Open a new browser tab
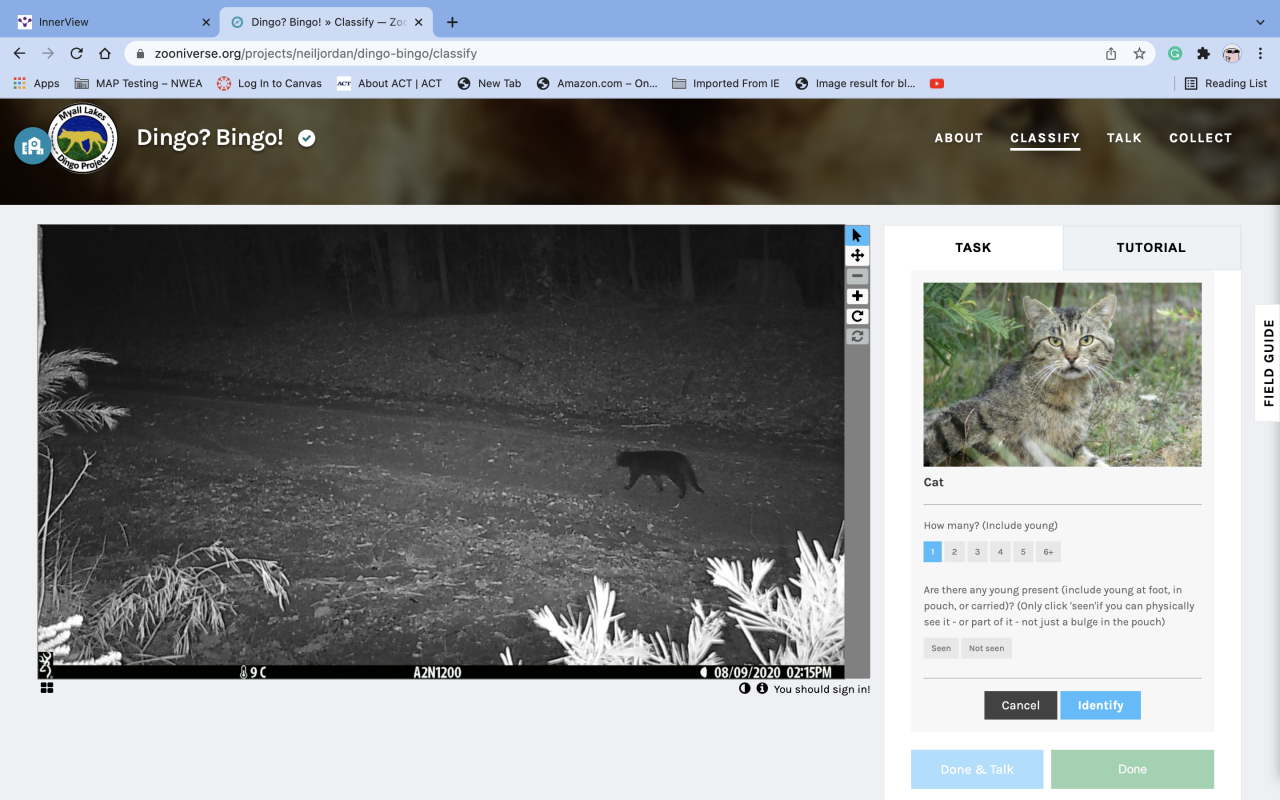This screenshot has width=1280, height=800. [x=452, y=22]
